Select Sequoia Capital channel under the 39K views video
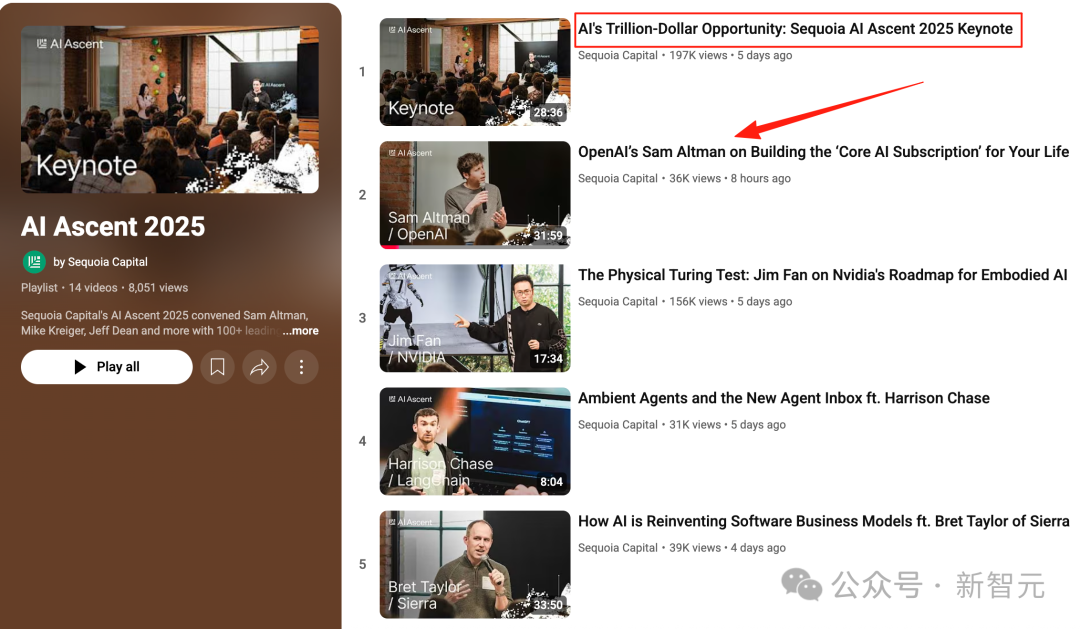Screen dimensions: 1080x629 click(618, 548)
